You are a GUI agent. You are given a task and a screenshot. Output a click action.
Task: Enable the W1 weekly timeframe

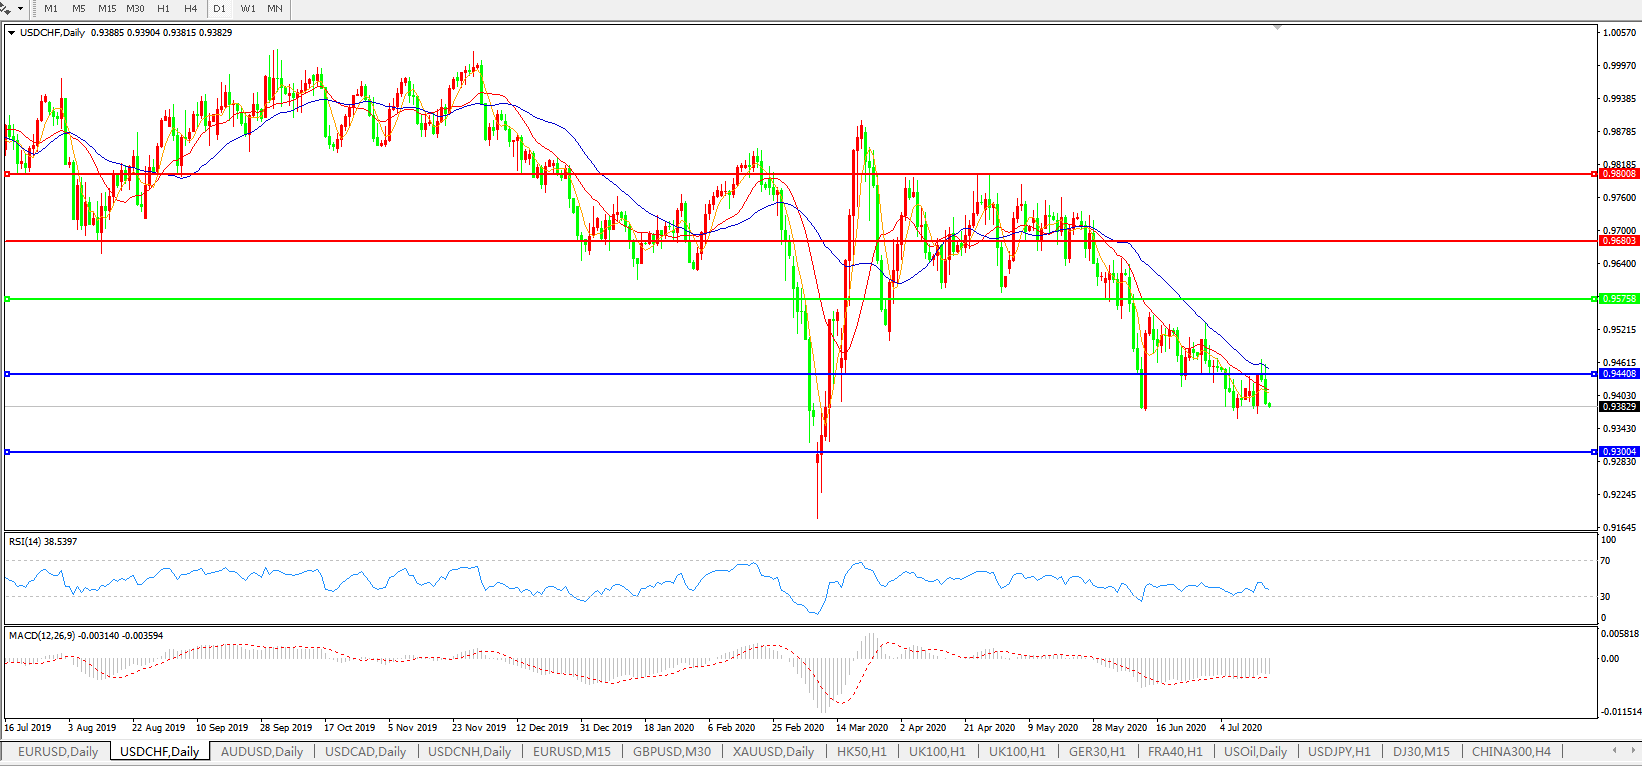coord(248,8)
